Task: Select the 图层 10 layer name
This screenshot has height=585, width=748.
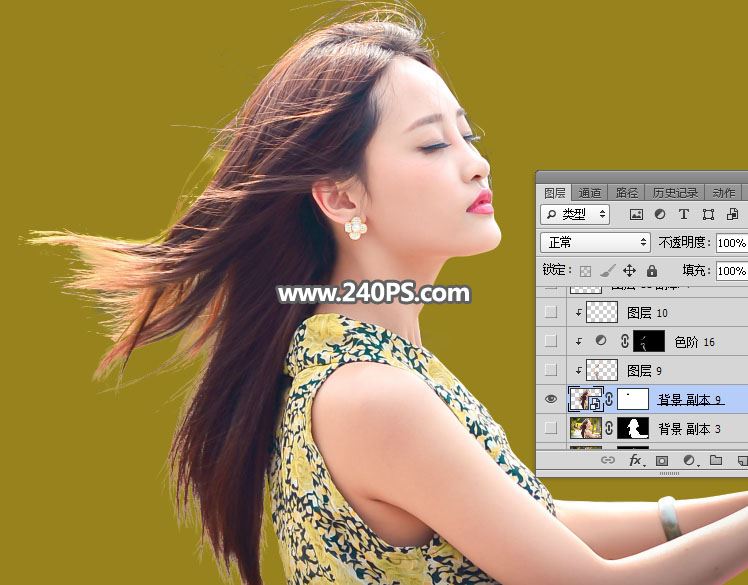Action: point(647,313)
